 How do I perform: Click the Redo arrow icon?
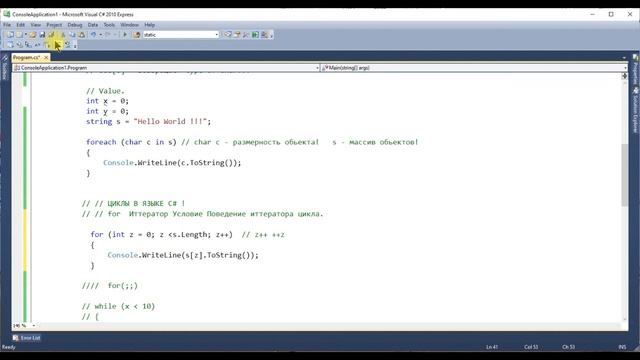(x=108, y=35)
